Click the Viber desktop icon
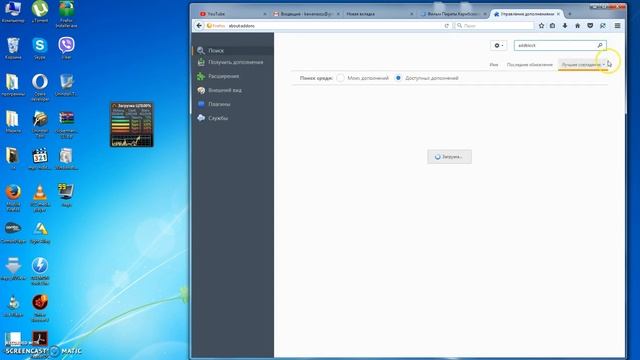 click(x=66, y=48)
